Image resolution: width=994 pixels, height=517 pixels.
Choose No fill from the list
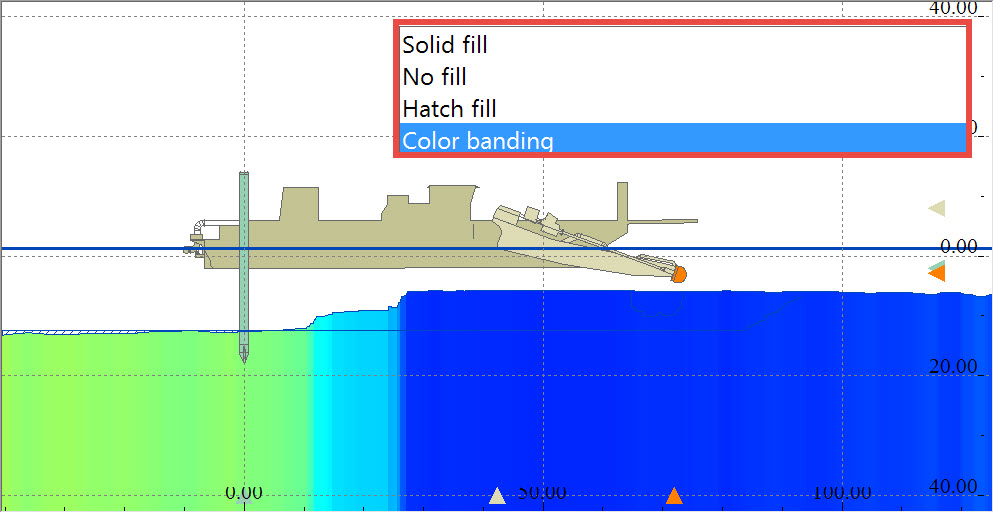[683, 77]
